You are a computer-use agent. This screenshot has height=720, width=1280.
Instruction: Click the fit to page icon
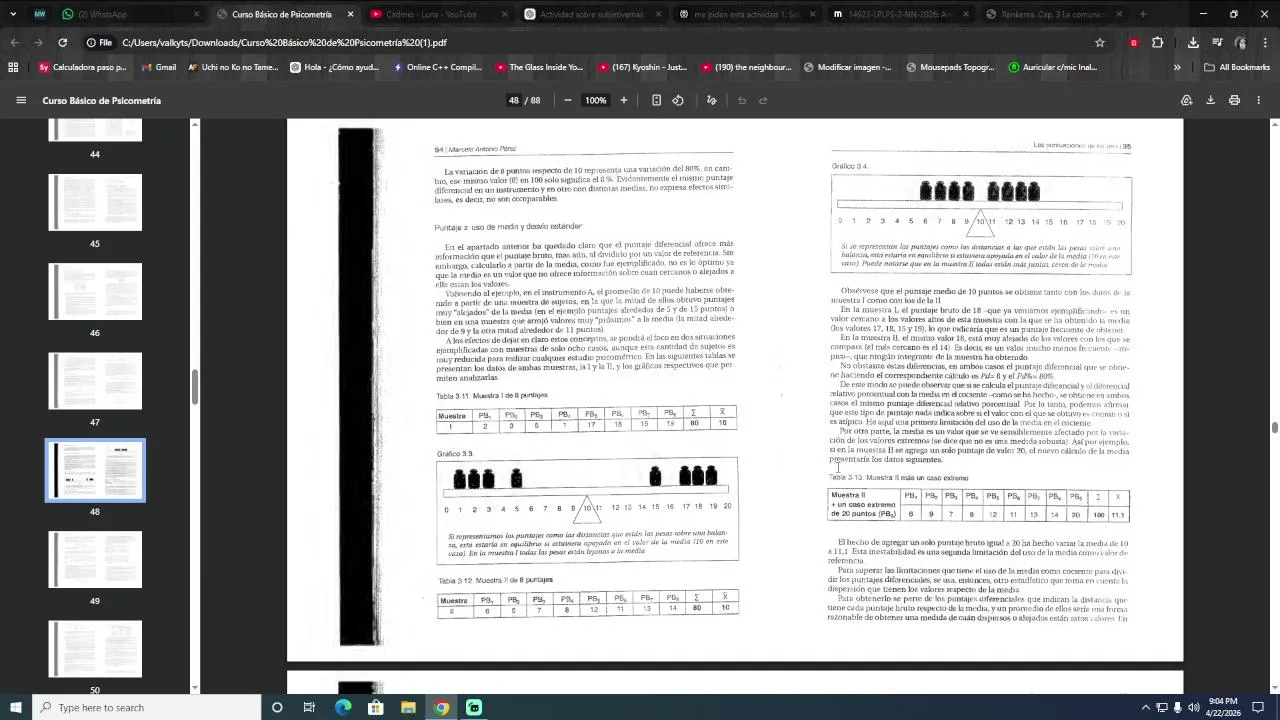(x=656, y=100)
